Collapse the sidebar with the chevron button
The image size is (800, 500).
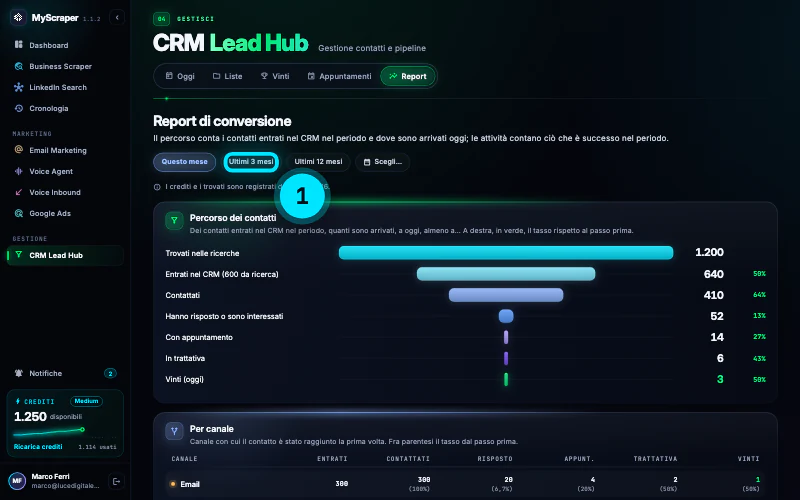coord(117,17)
